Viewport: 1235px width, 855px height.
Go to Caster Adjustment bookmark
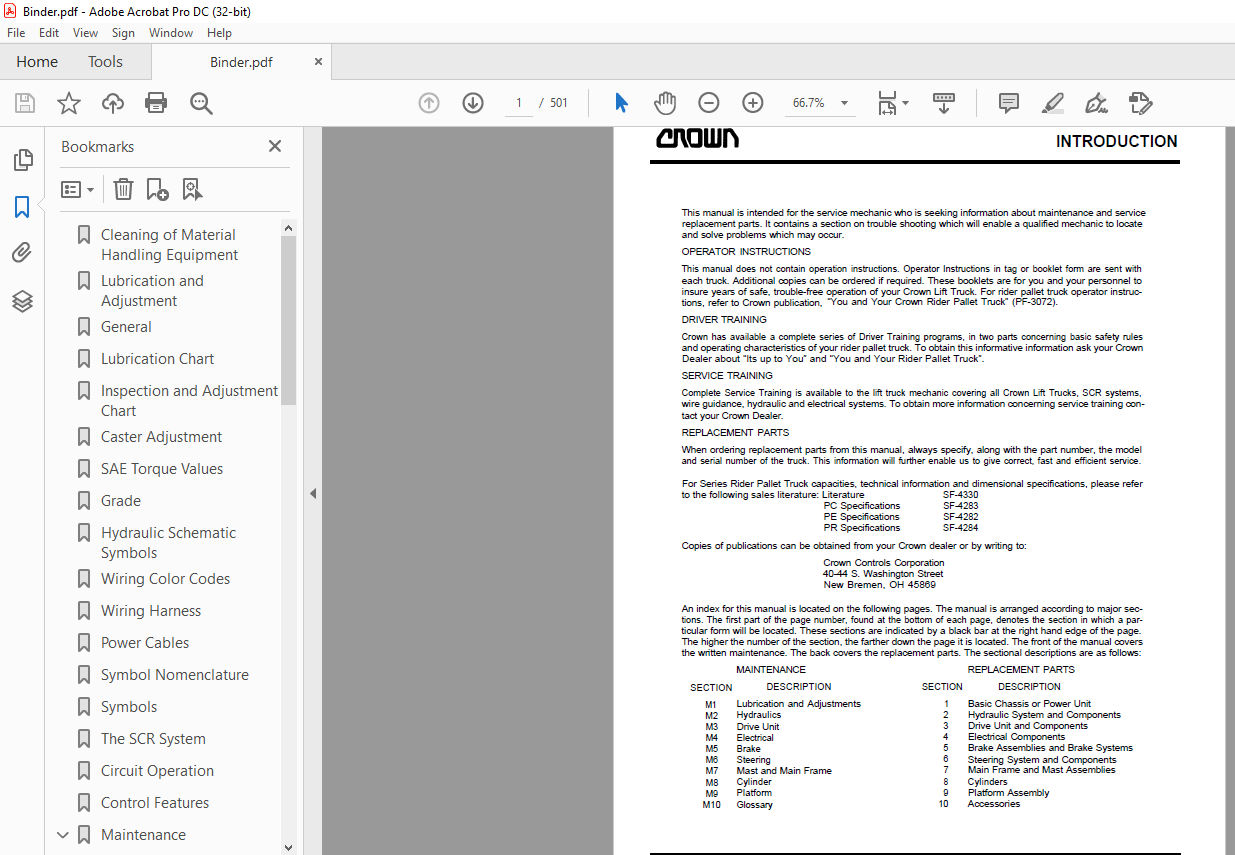[161, 437]
